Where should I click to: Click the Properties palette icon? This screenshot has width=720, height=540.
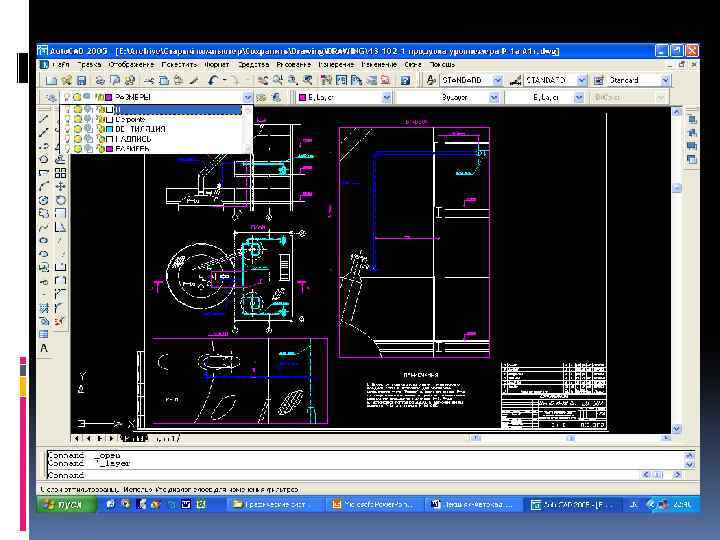tap(326, 81)
